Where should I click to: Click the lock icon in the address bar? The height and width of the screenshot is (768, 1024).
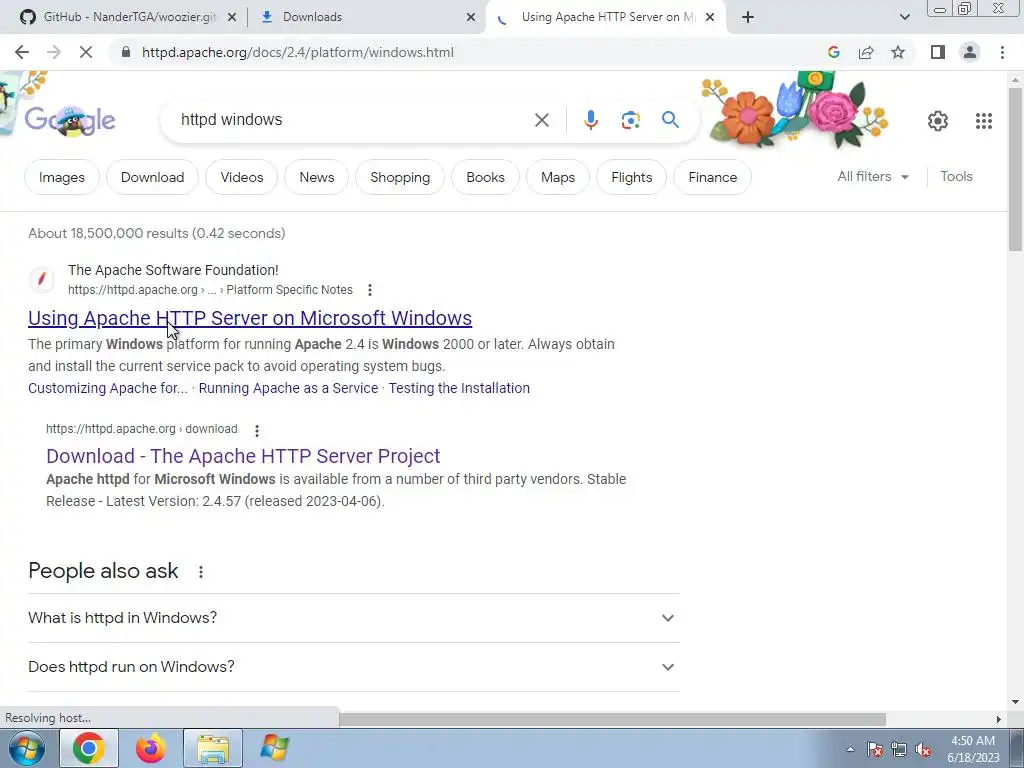[126, 52]
